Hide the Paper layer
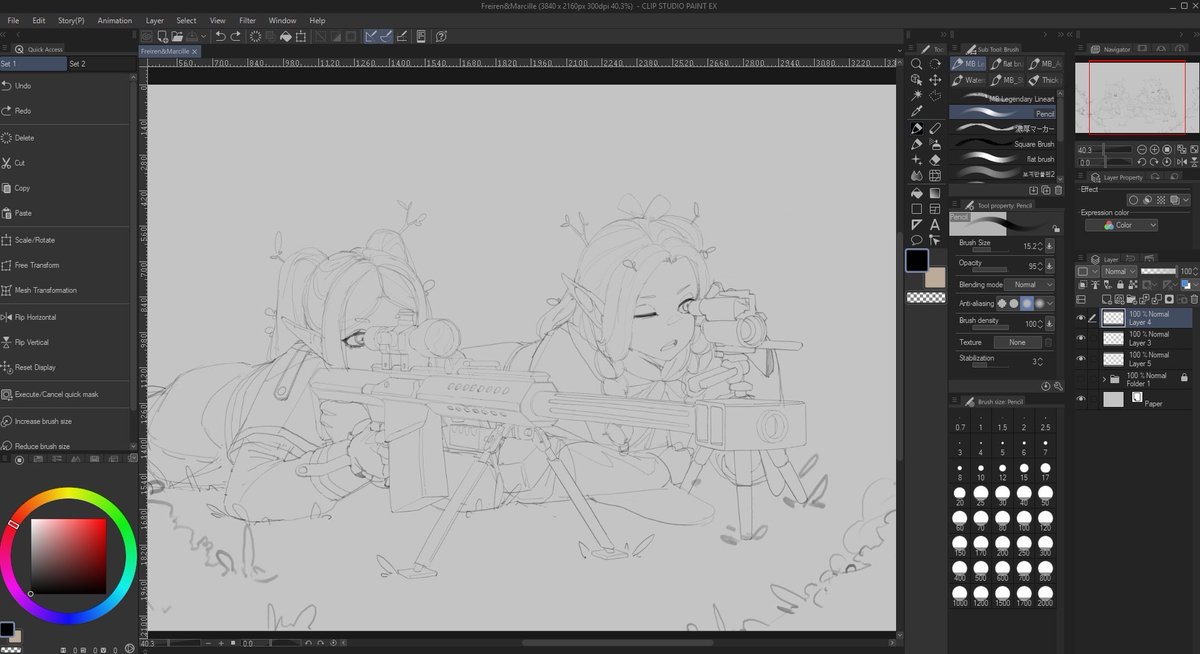 (x=1081, y=399)
